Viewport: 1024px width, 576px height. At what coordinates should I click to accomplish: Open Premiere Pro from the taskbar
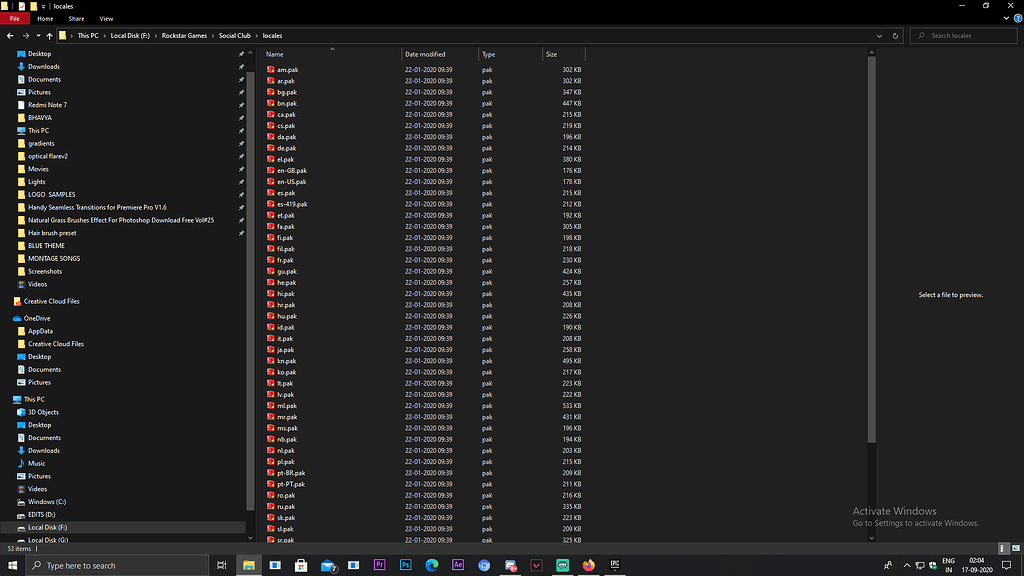click(x=380, y=564)
